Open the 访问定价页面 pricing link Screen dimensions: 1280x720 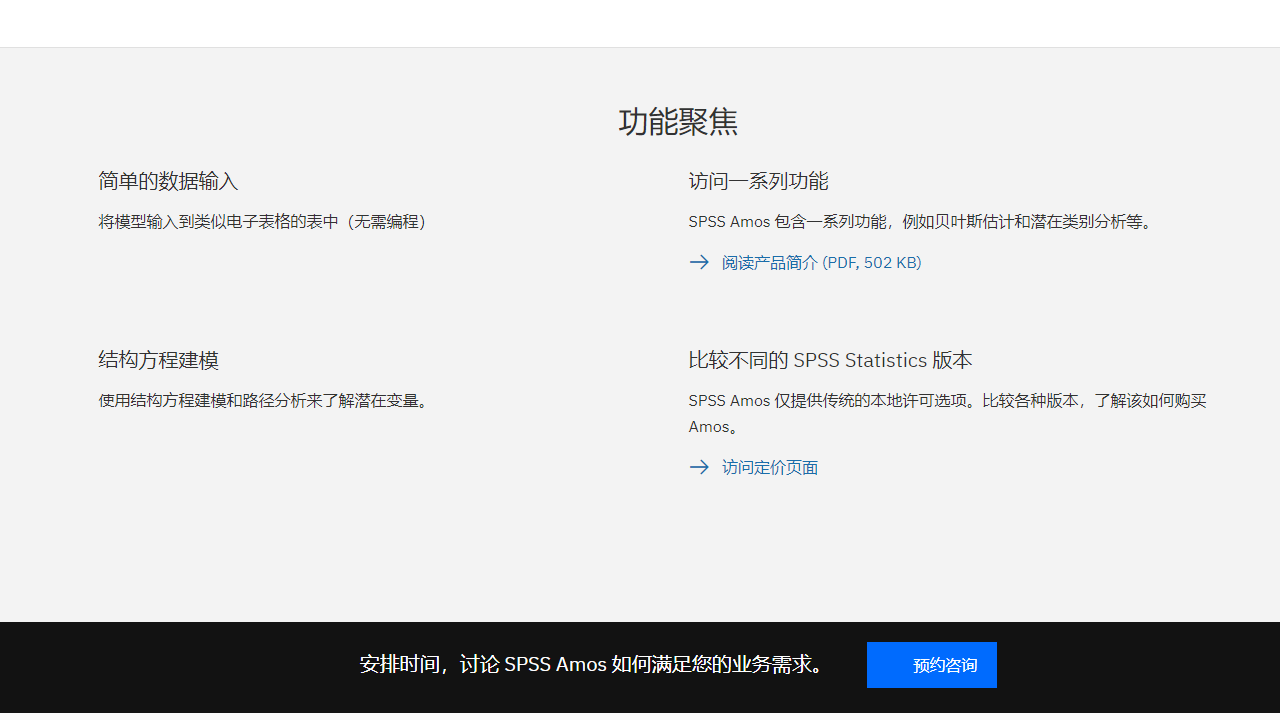pyautogui.click(x=770, y=467)
